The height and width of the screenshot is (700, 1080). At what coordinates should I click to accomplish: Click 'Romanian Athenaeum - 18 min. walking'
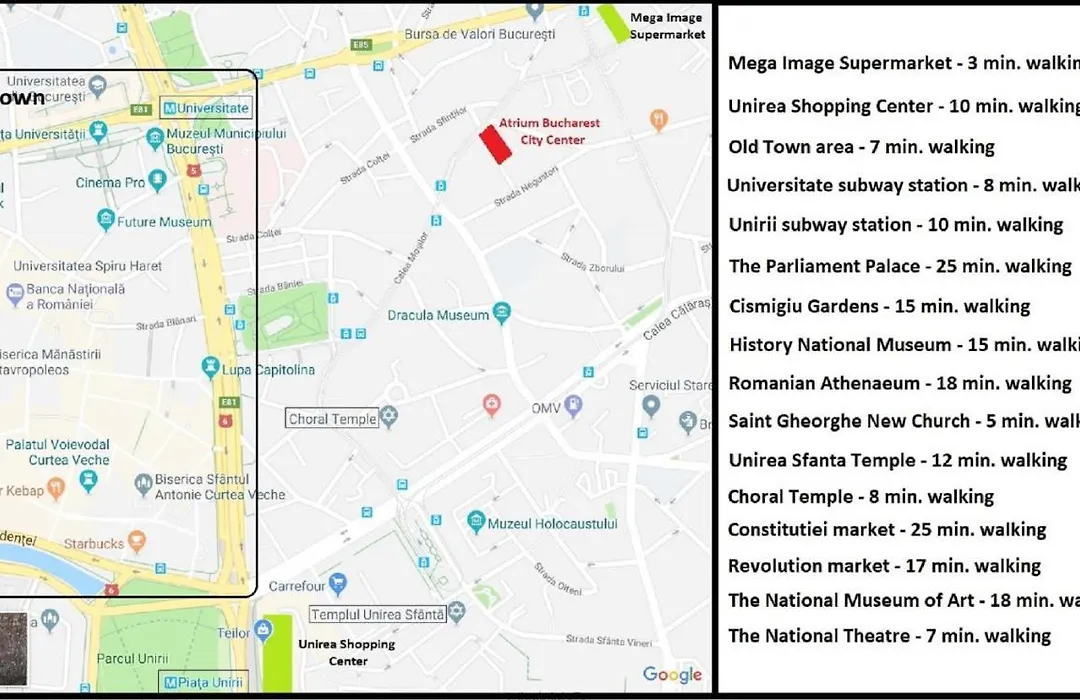(x=900, y=383)
